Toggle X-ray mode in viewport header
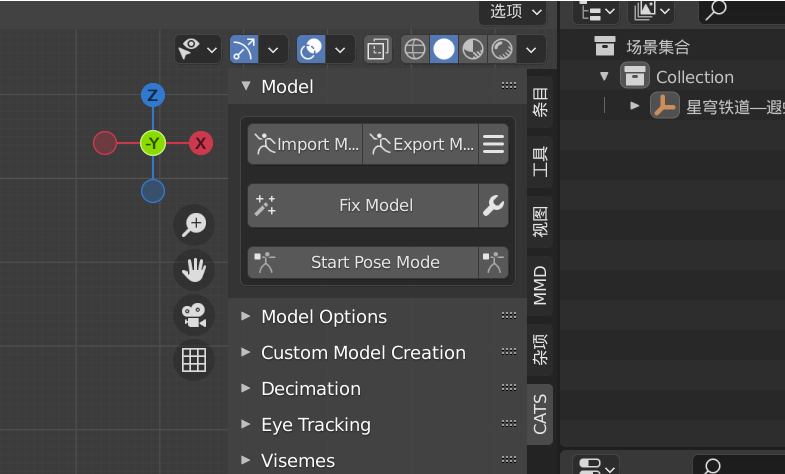This screenshot has height=474, width=785. point(377,49)
